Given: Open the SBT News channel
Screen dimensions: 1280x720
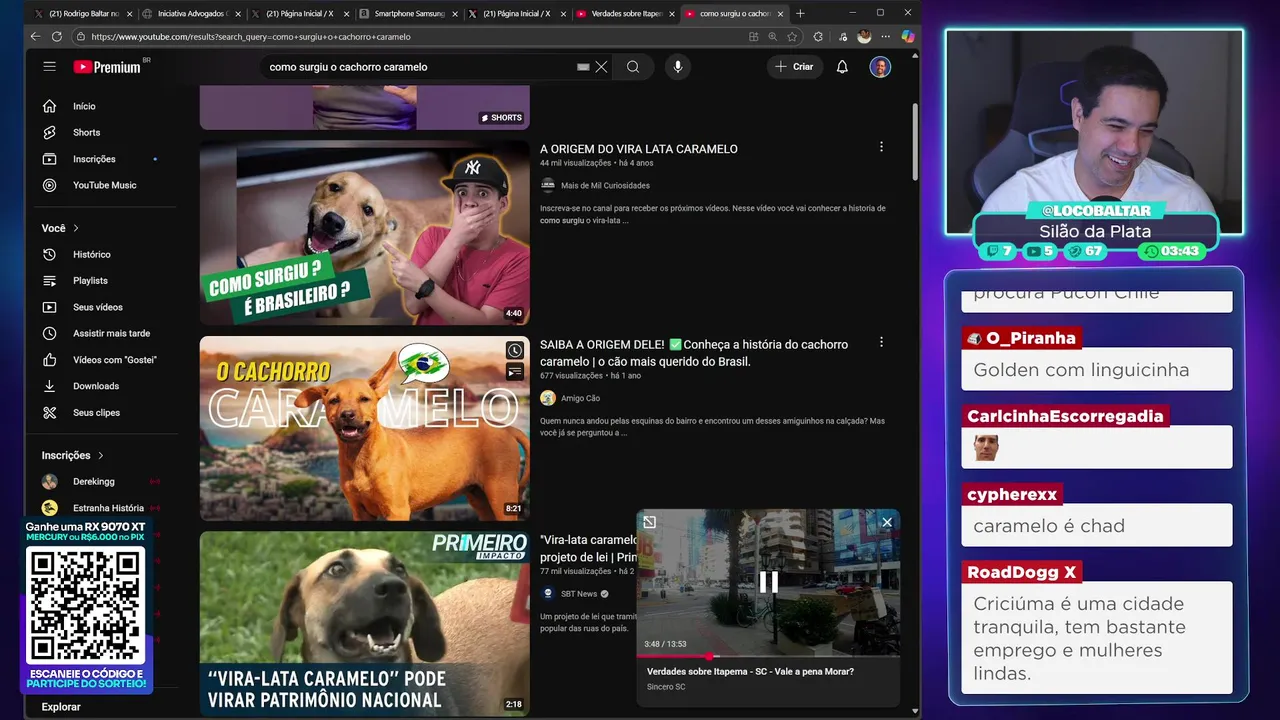Looking at the screenshot, I should click(579, 594).
